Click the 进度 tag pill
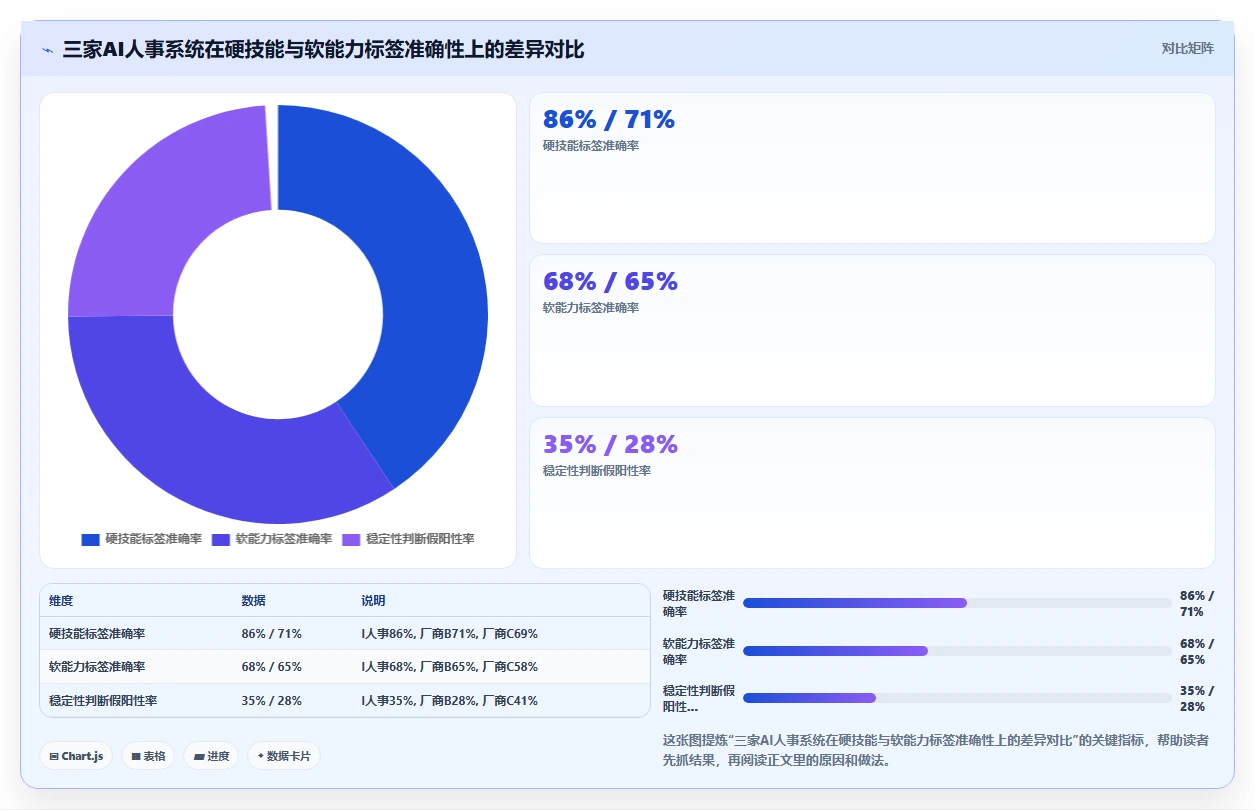 point(211,756)
